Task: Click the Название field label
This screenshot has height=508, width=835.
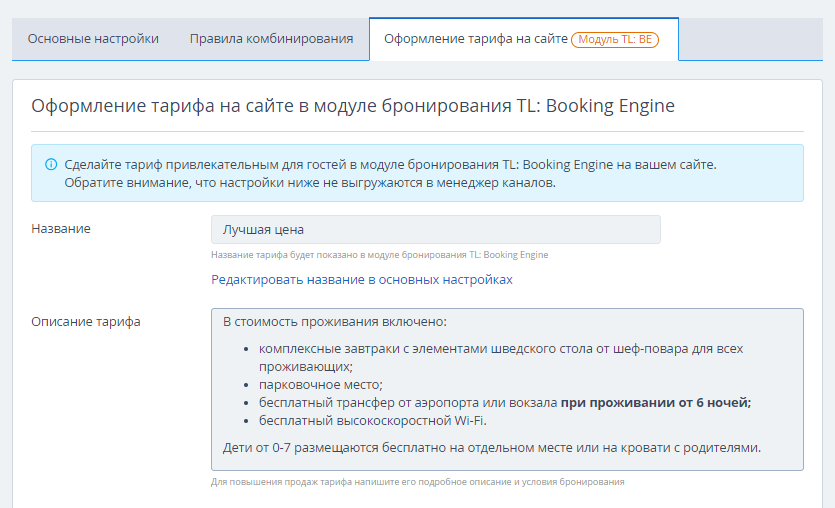Action: coord(61,228)
